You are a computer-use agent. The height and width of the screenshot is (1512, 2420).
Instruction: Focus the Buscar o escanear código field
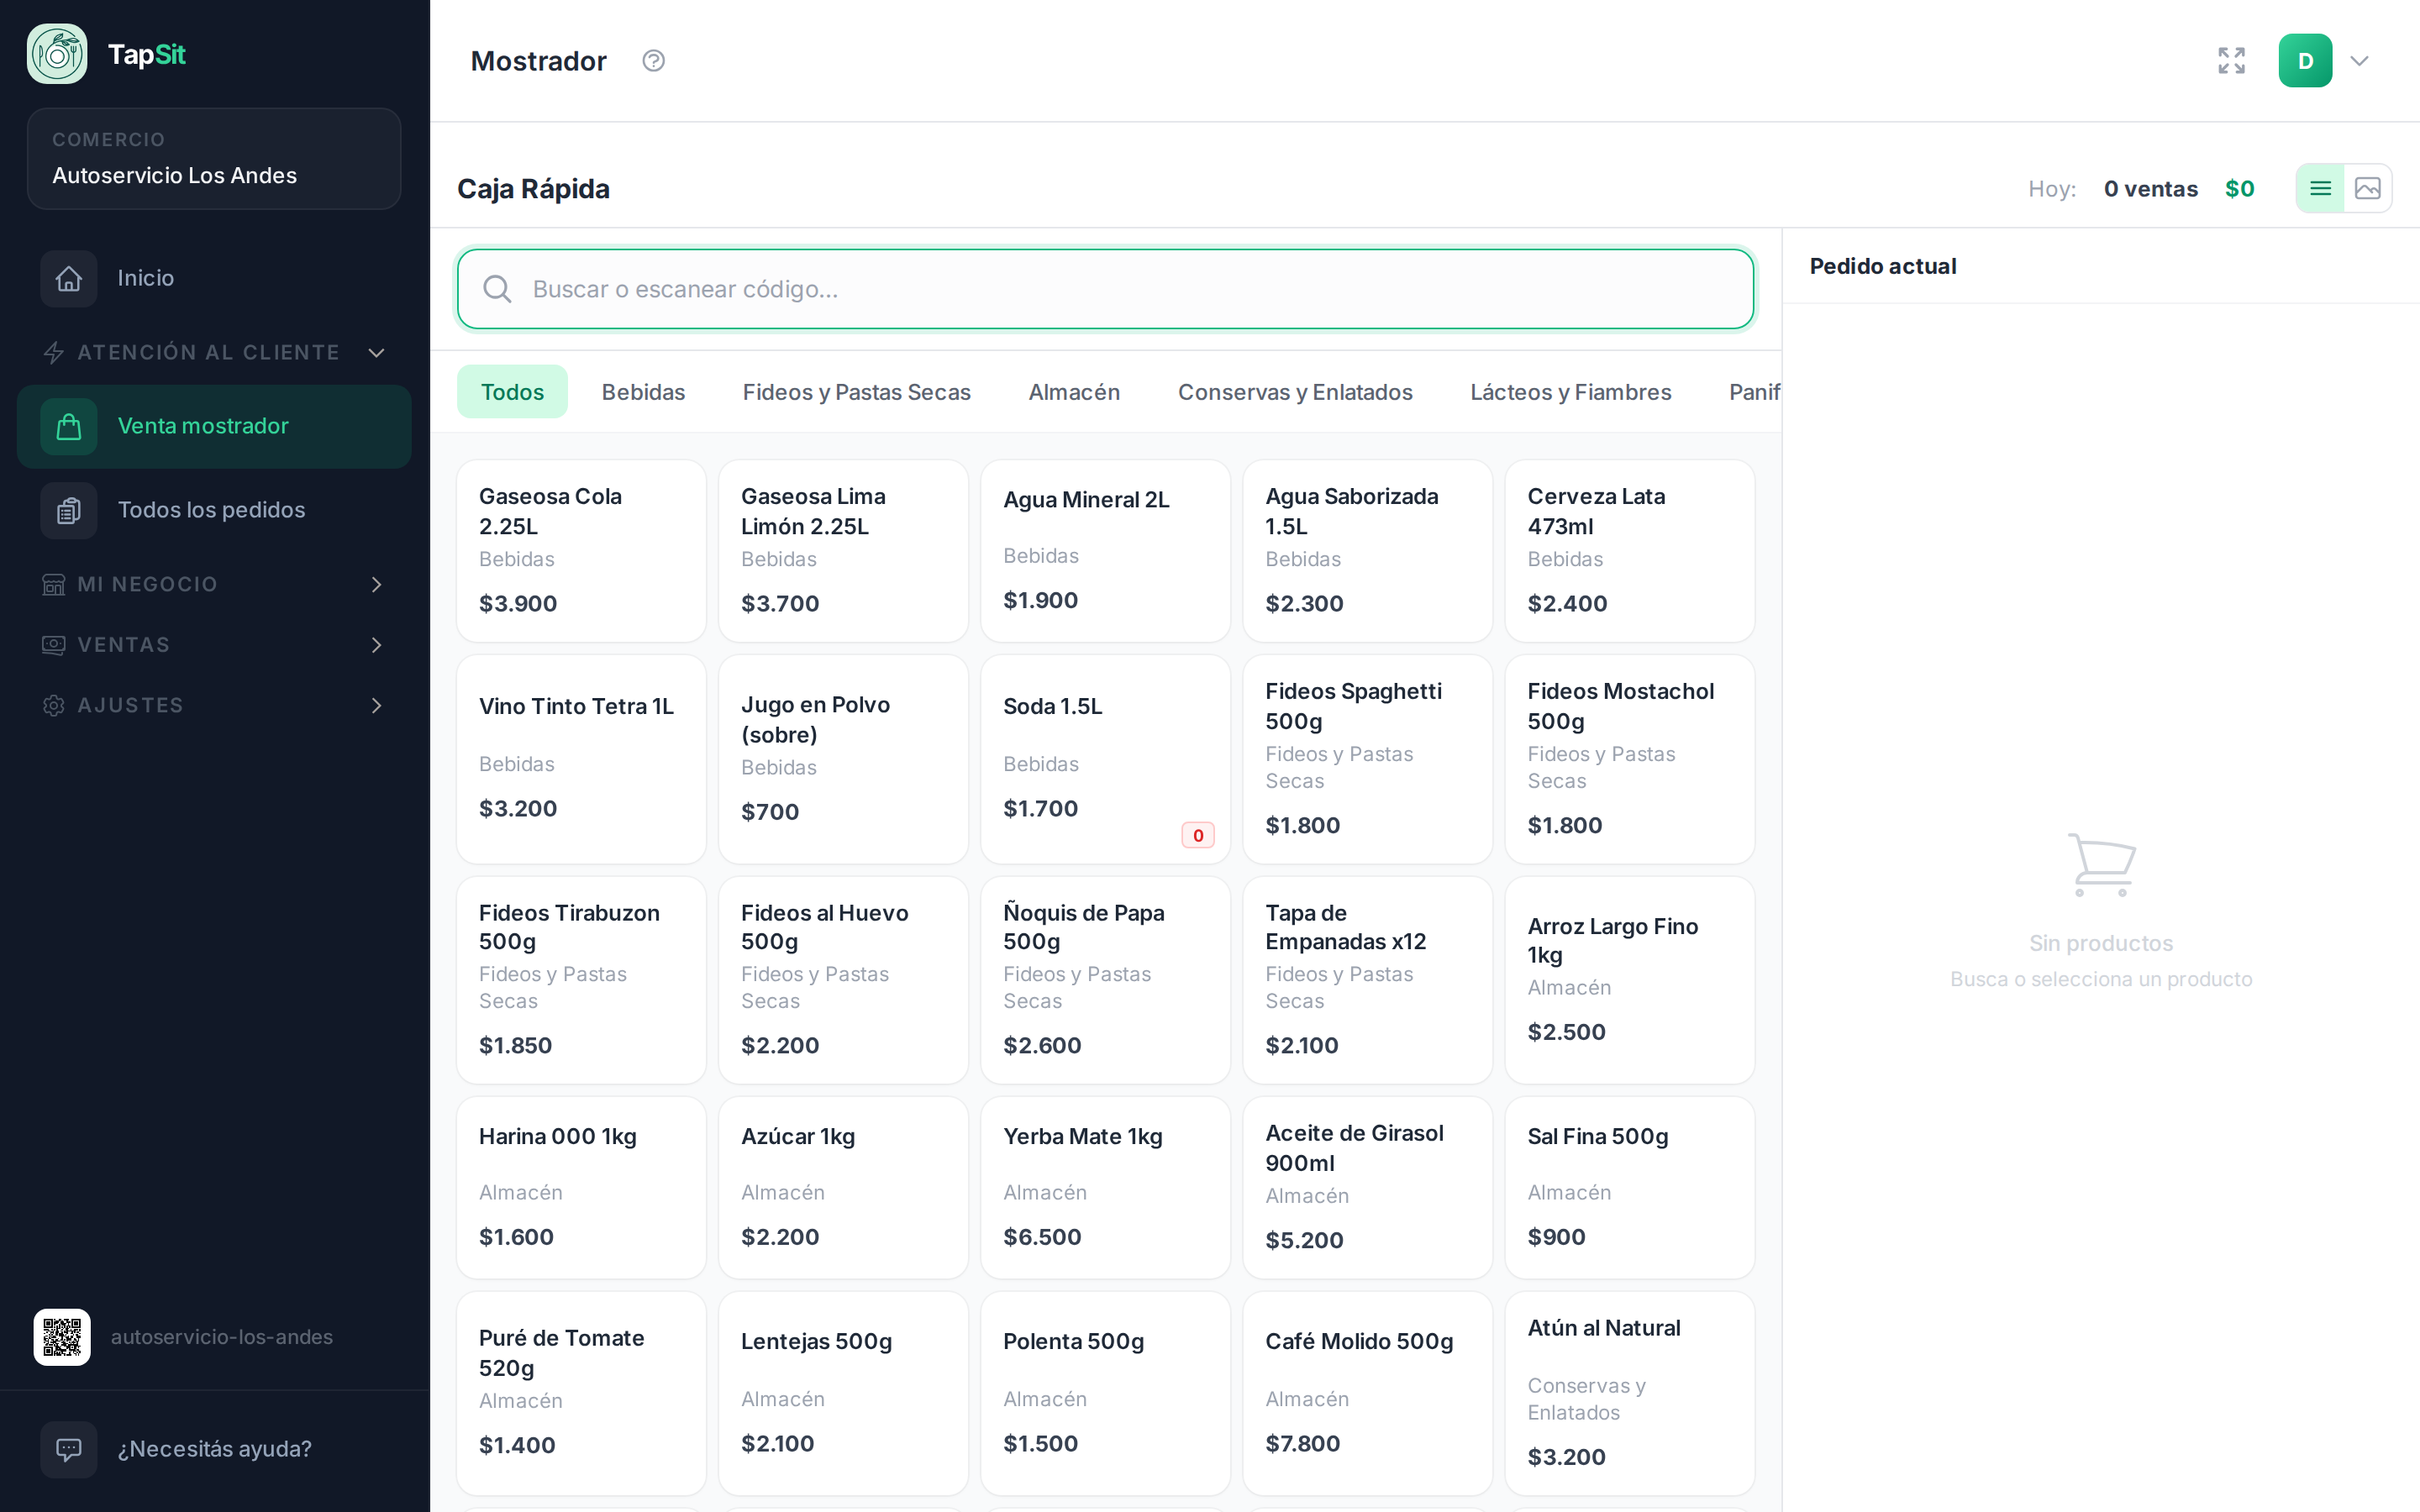click(1105, 289)
